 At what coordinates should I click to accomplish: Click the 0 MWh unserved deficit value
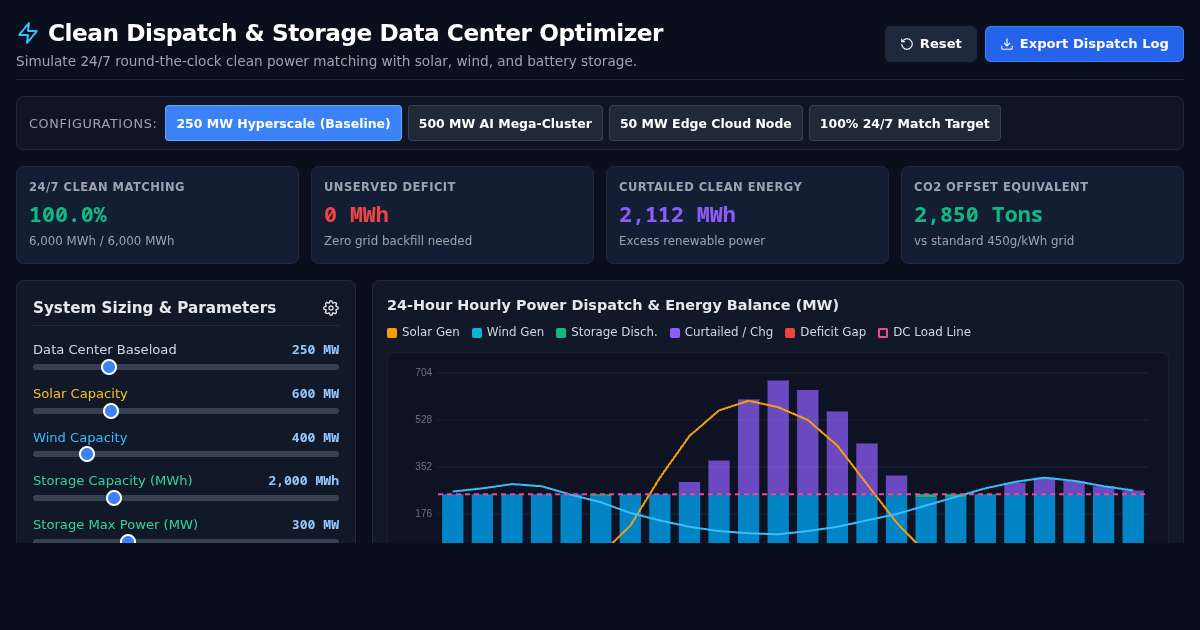point(356,215)
